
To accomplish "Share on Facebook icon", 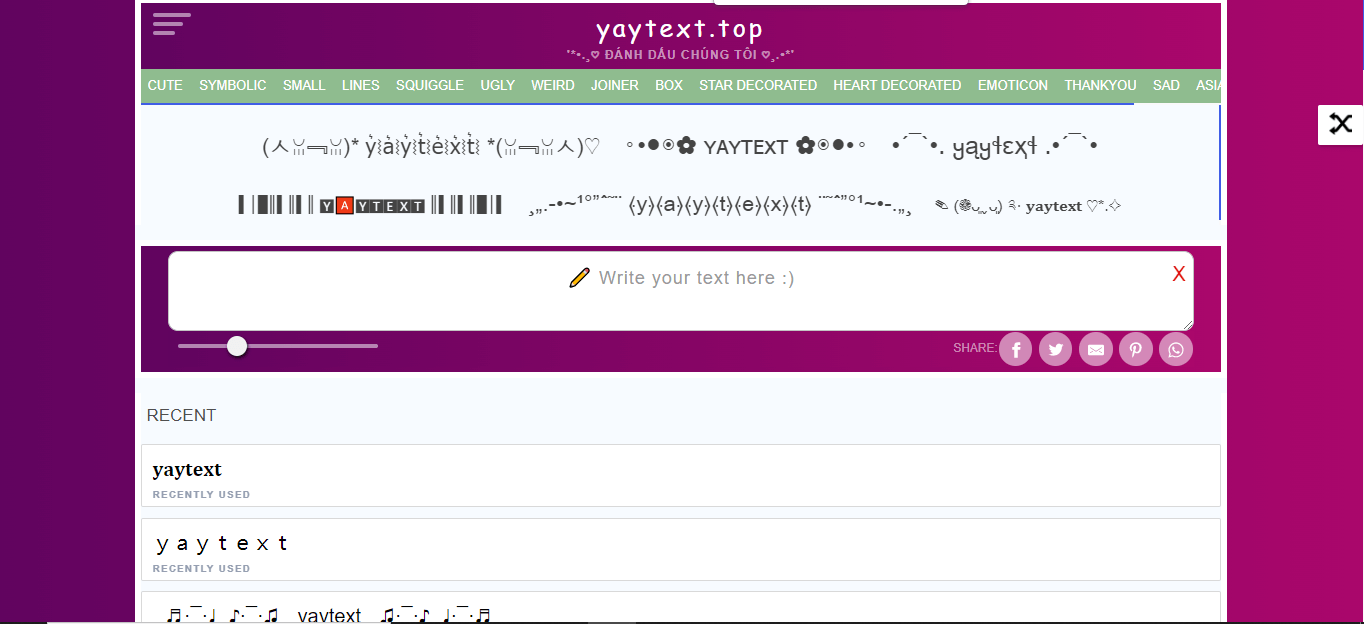I will [x=1015, y=349].
